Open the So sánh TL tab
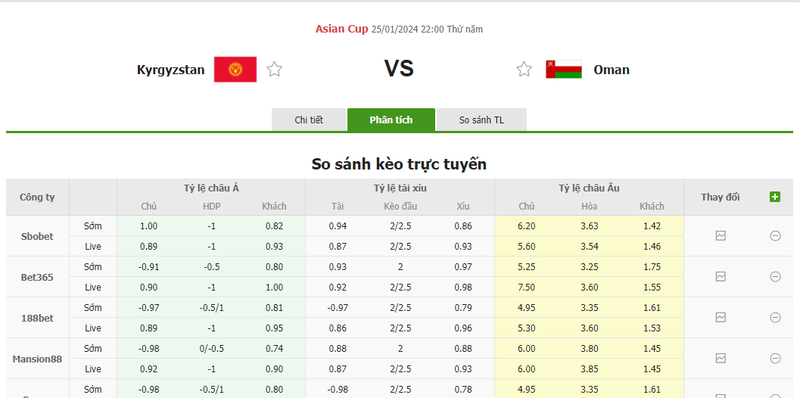The width and height of the screenshot is (800, 398). coord(482,120)
